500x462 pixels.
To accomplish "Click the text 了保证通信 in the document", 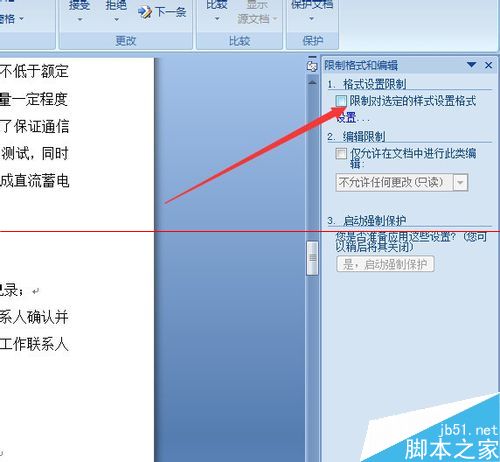I will pos(34,127).
